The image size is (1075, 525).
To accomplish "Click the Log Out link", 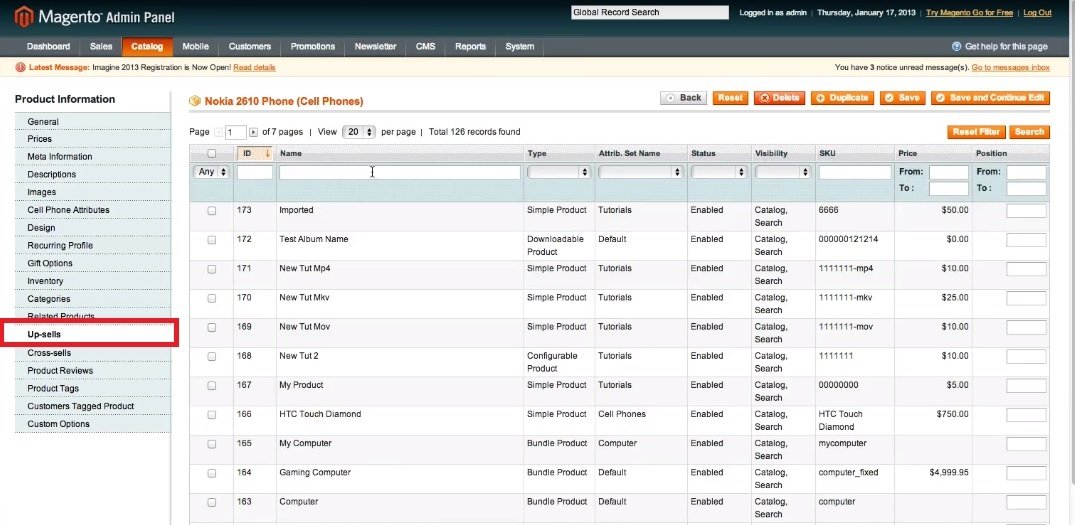I will pyautogui.click(x=1037, y=13).
